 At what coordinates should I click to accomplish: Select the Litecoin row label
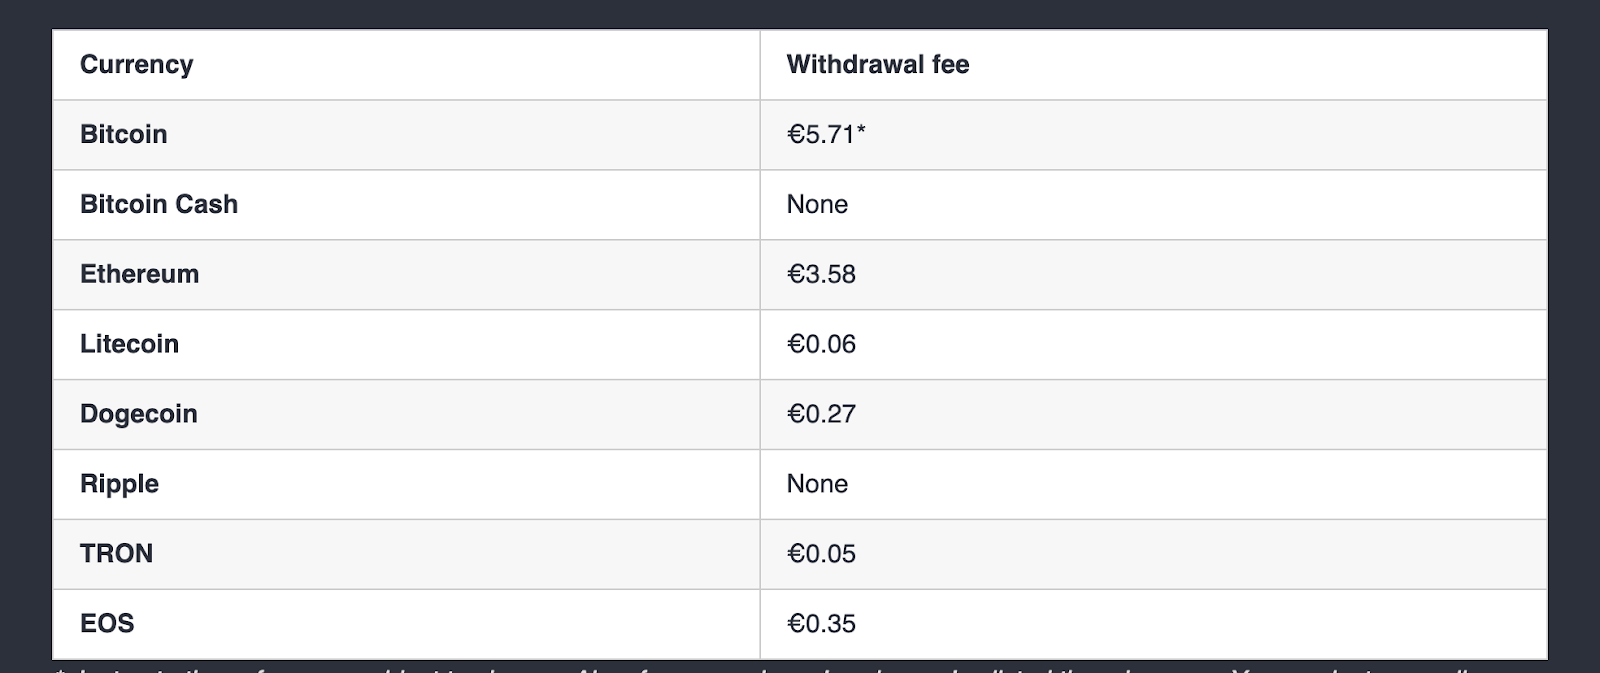pos(130,344)
